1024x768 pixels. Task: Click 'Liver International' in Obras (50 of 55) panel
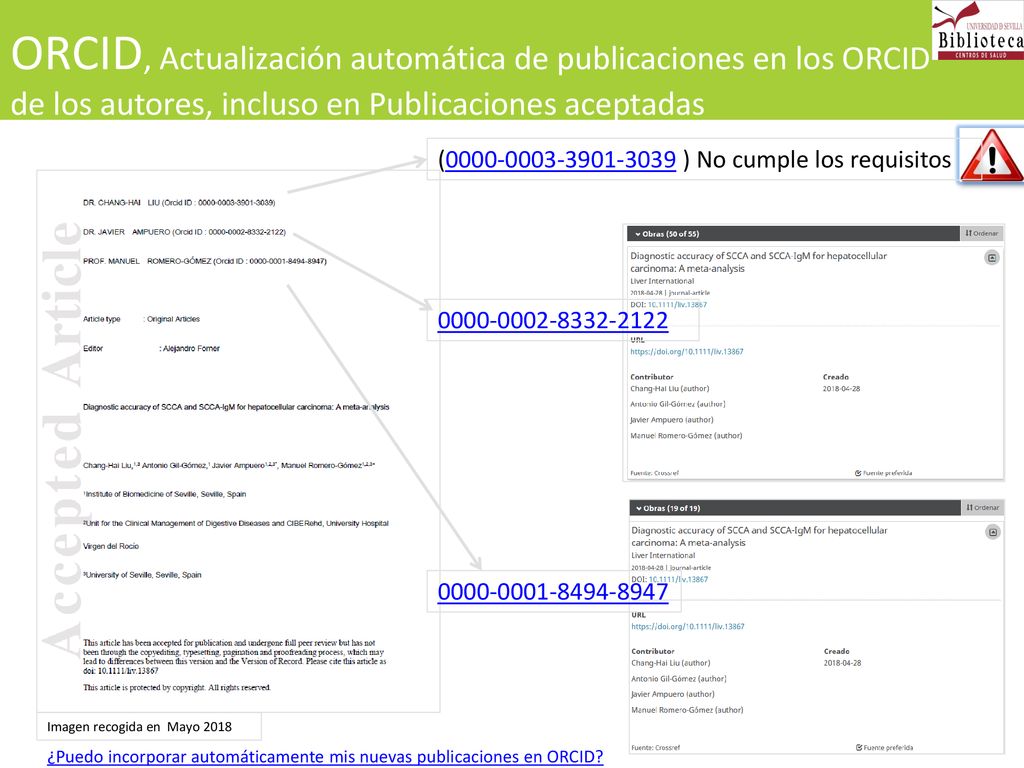(662, 281)
